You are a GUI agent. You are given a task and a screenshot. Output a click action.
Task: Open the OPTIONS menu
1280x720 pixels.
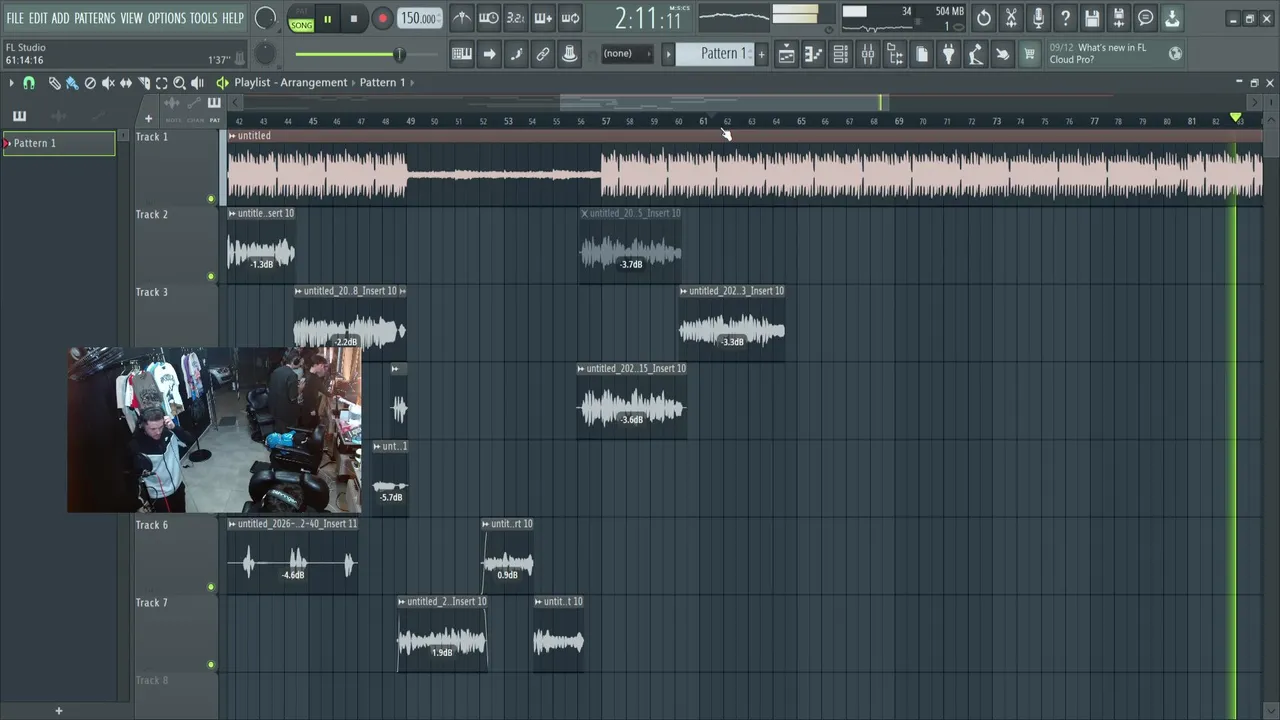167,18
